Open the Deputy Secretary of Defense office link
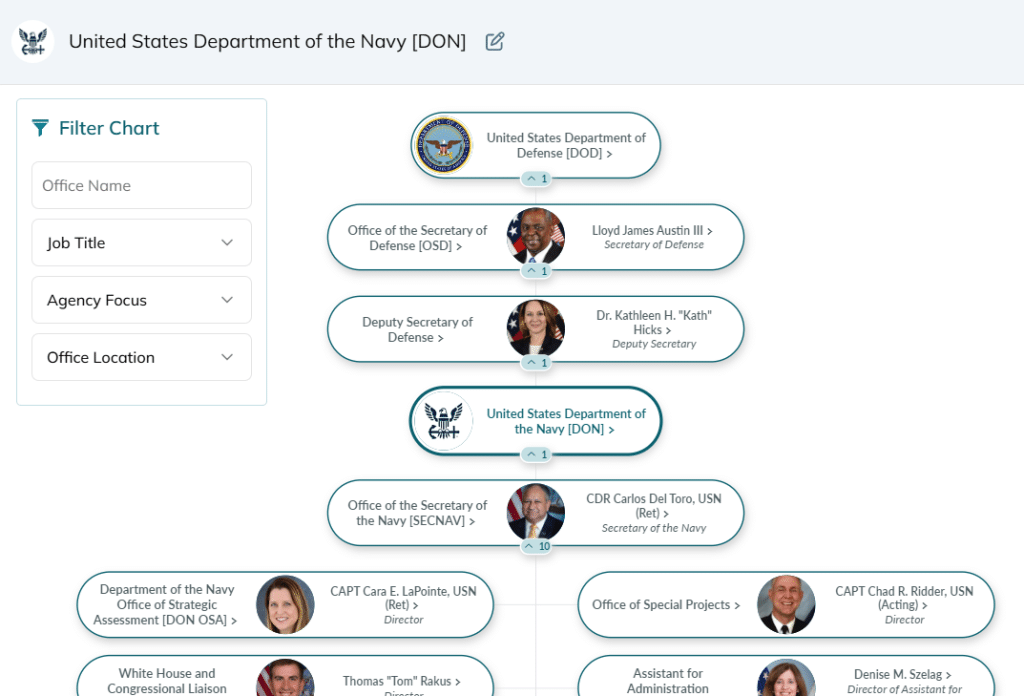Screen dimensions: 1024x696 (x=419, y=329)
